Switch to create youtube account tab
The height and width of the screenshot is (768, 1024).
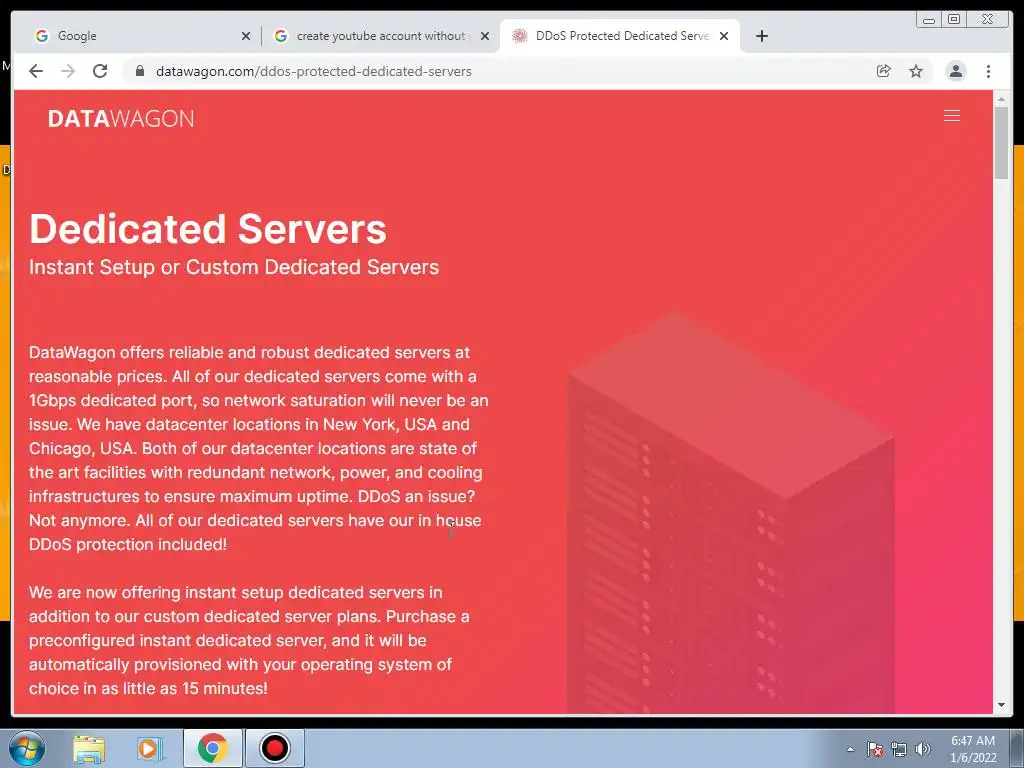point(381,36)
